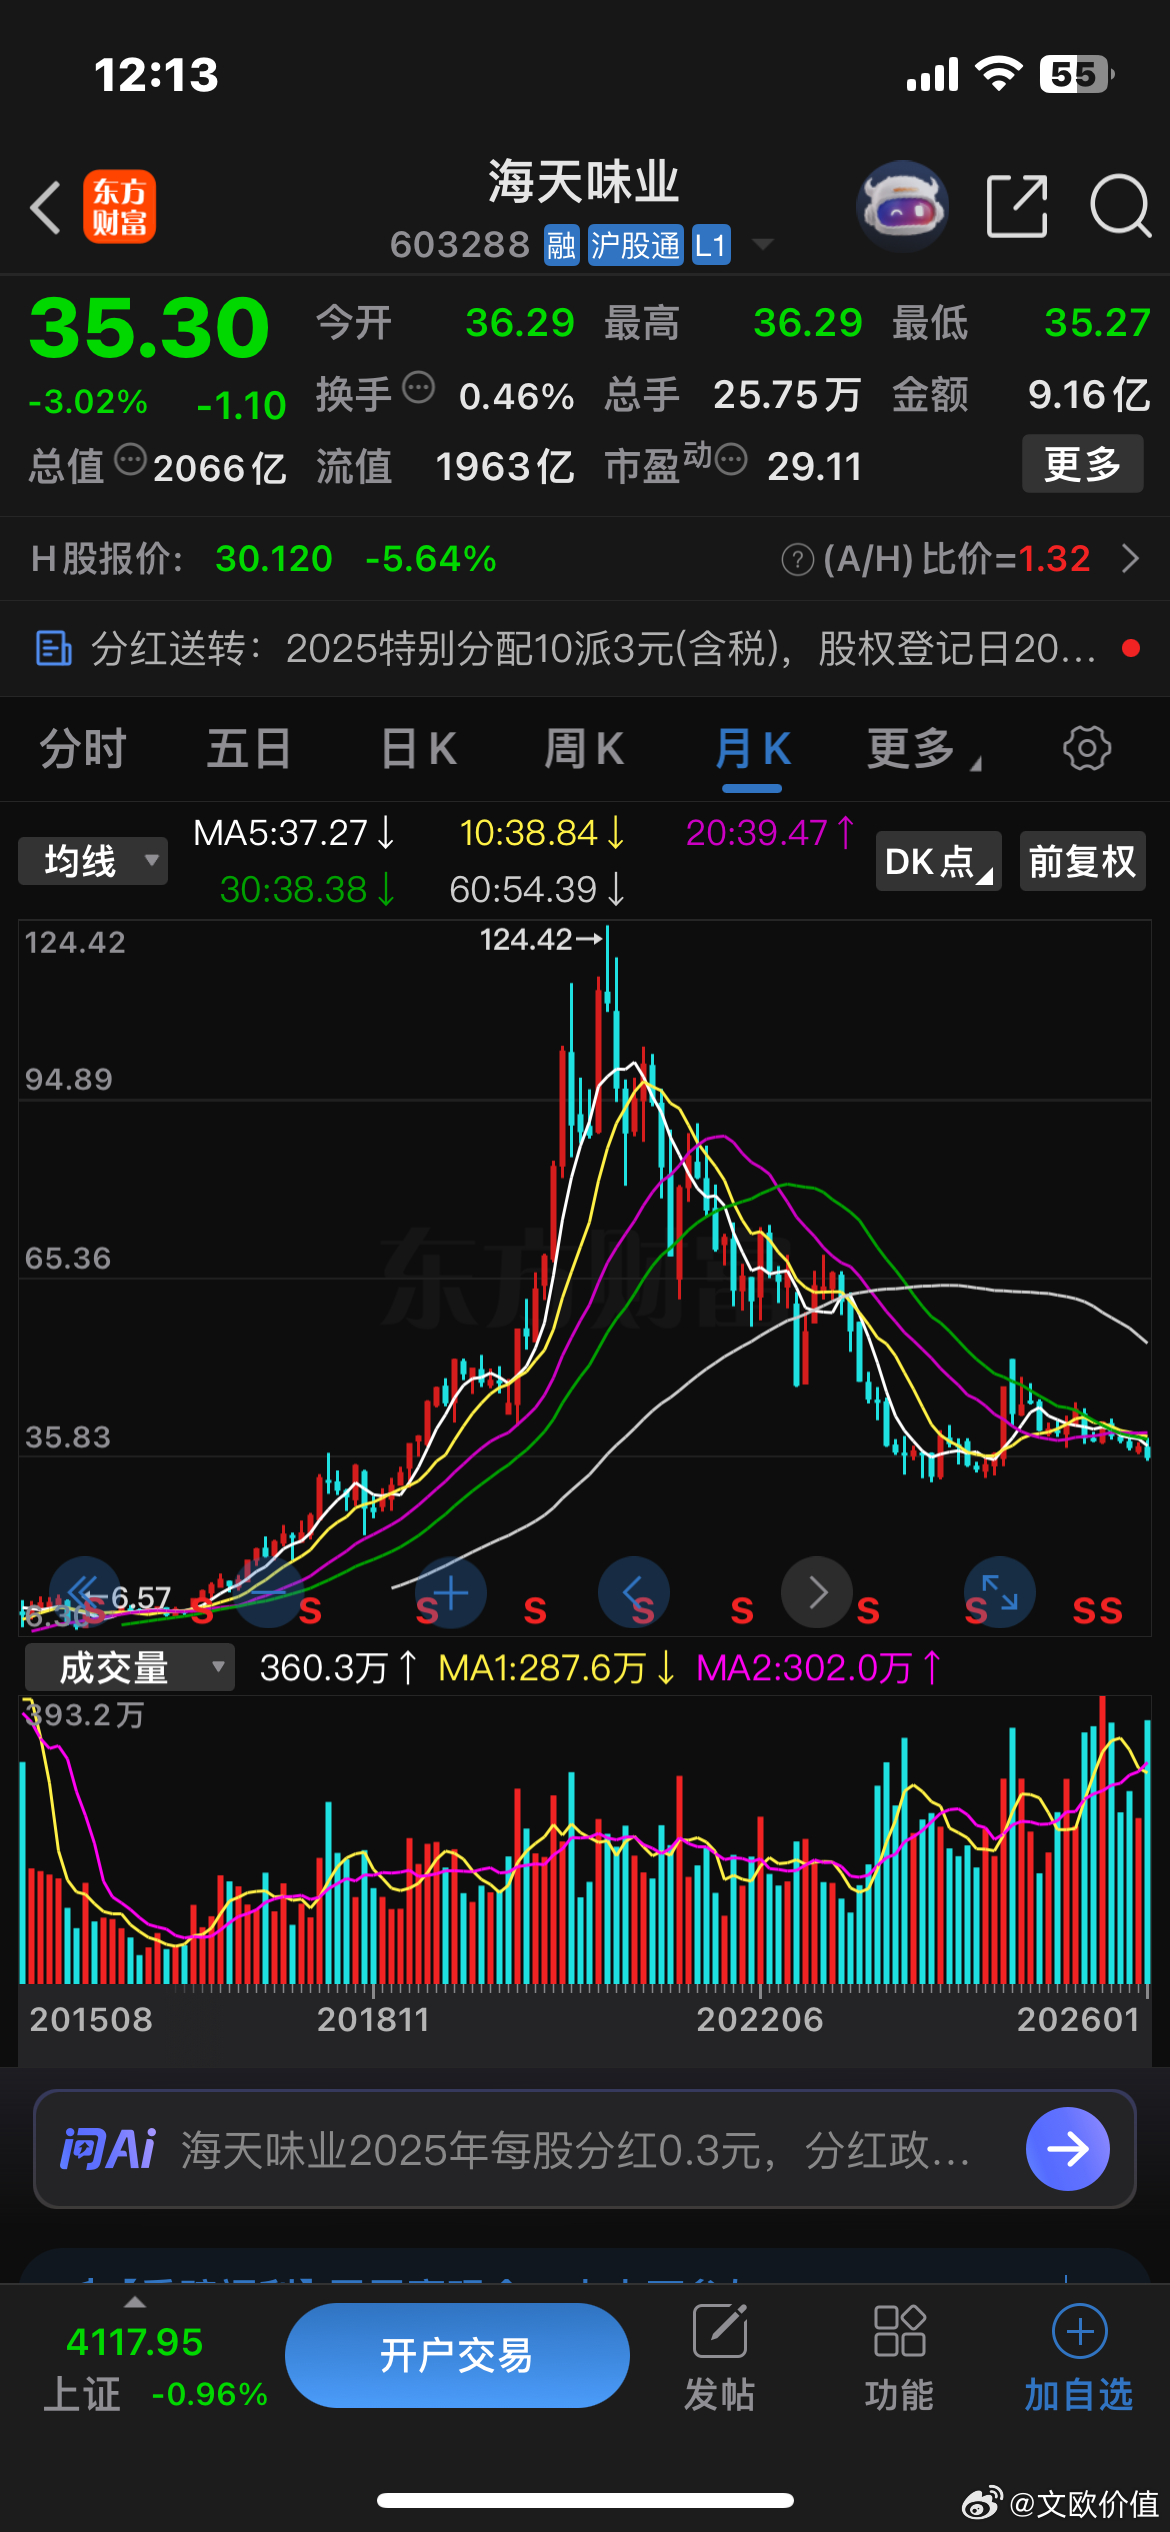This screenshot has height=2532, width=1170.
Task: Move chart left with the left chevron
Action: 634,1592
